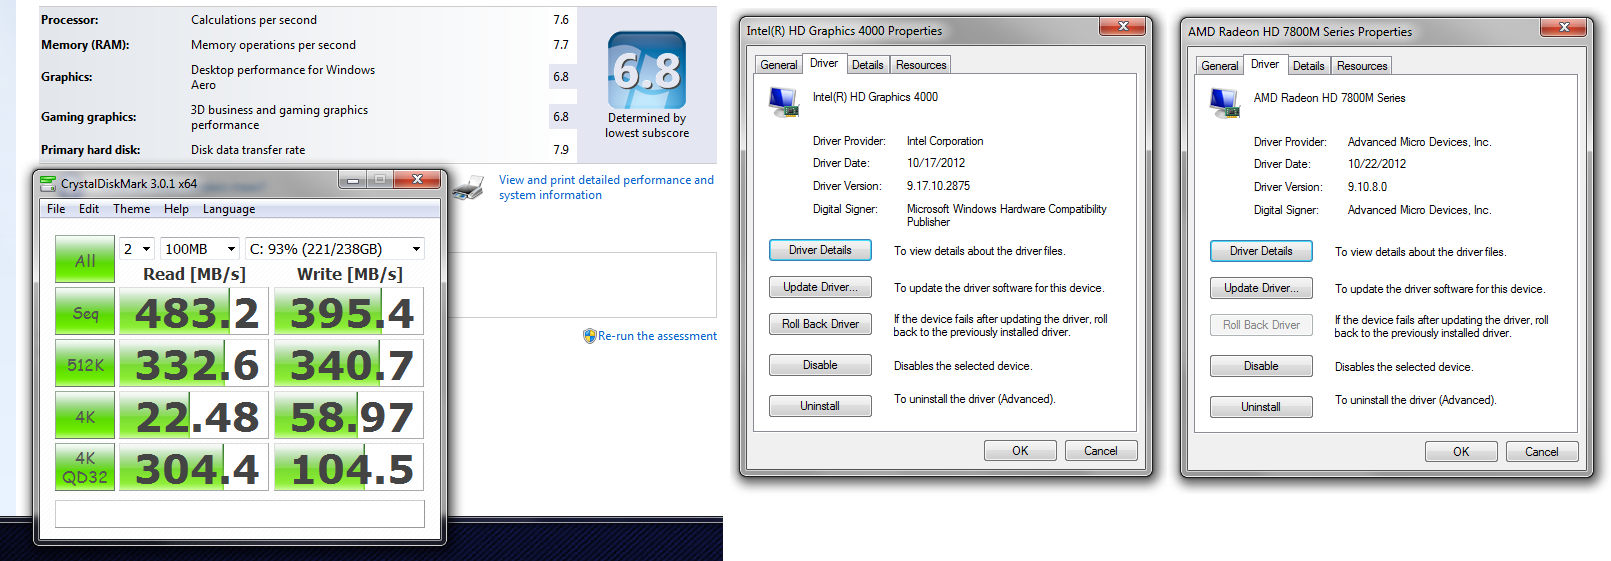Click Uninstall in AMD Properties dialog
1611x561 pixels.
(1261, 407)
